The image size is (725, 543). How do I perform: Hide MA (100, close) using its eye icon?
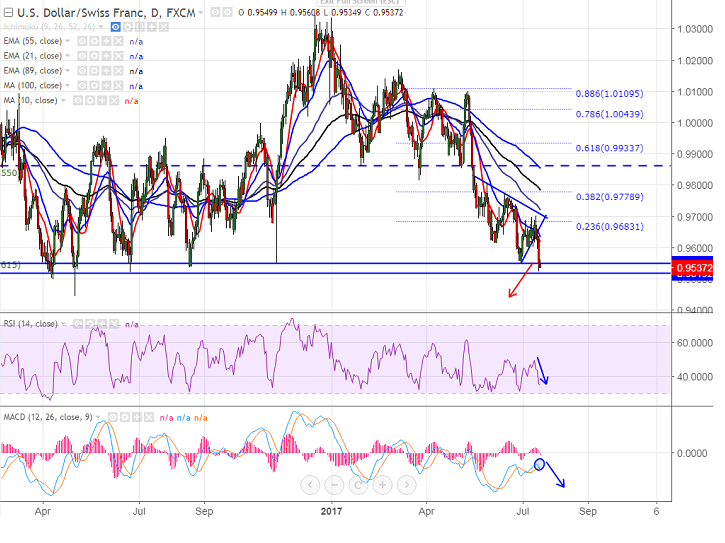[x=82, y=86]
